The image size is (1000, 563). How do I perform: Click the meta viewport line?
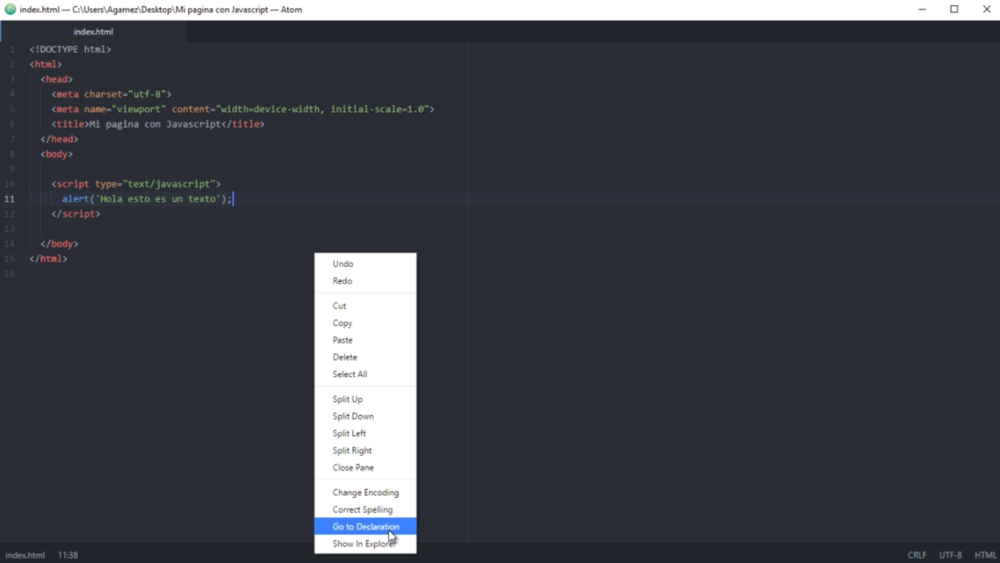point(243,109)
